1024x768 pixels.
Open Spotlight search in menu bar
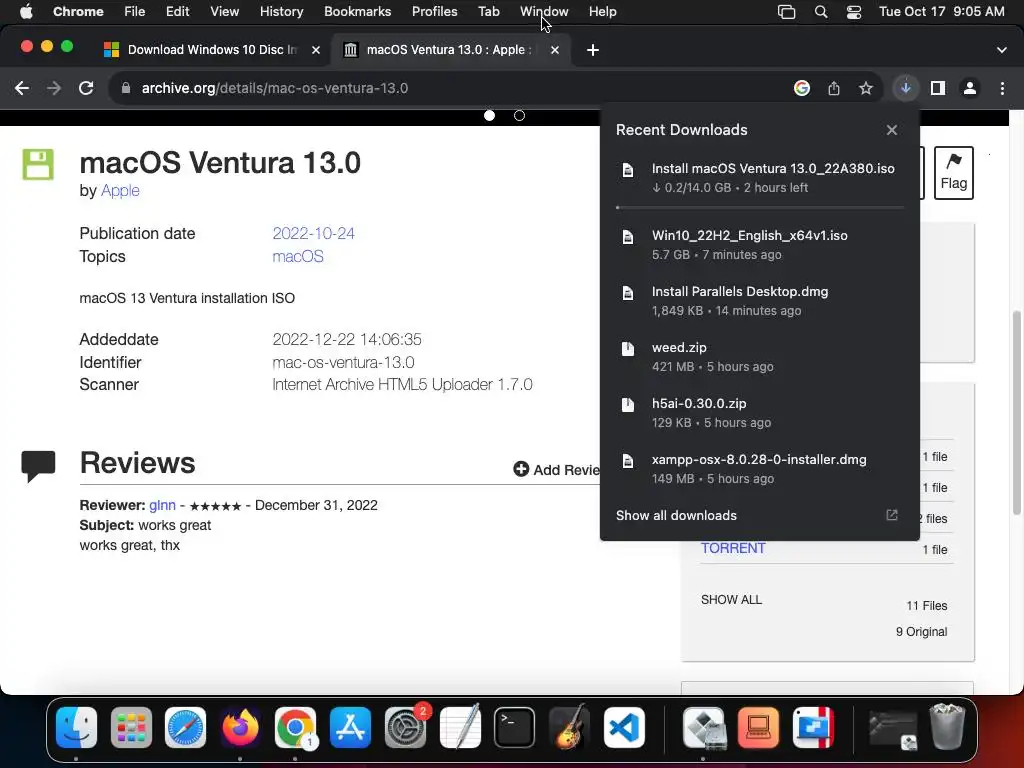[821, 12]
